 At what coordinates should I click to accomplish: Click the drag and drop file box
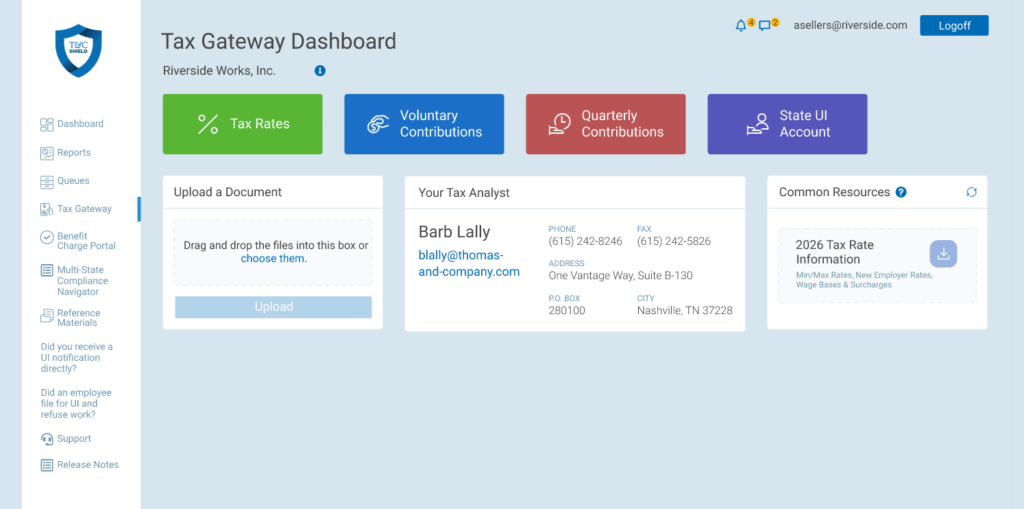(x=273, y=252)
